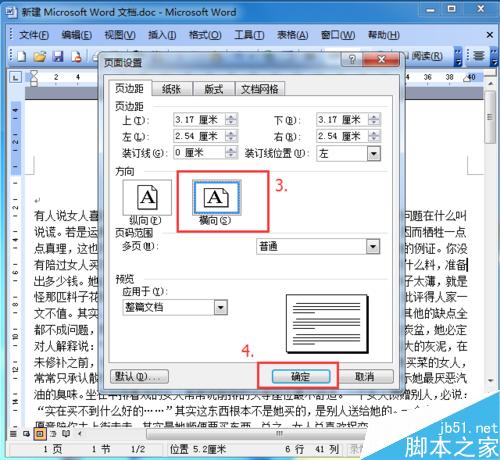Click the right margin (右) input field
Screen dimensions: 500x460
tap(342, 136)
